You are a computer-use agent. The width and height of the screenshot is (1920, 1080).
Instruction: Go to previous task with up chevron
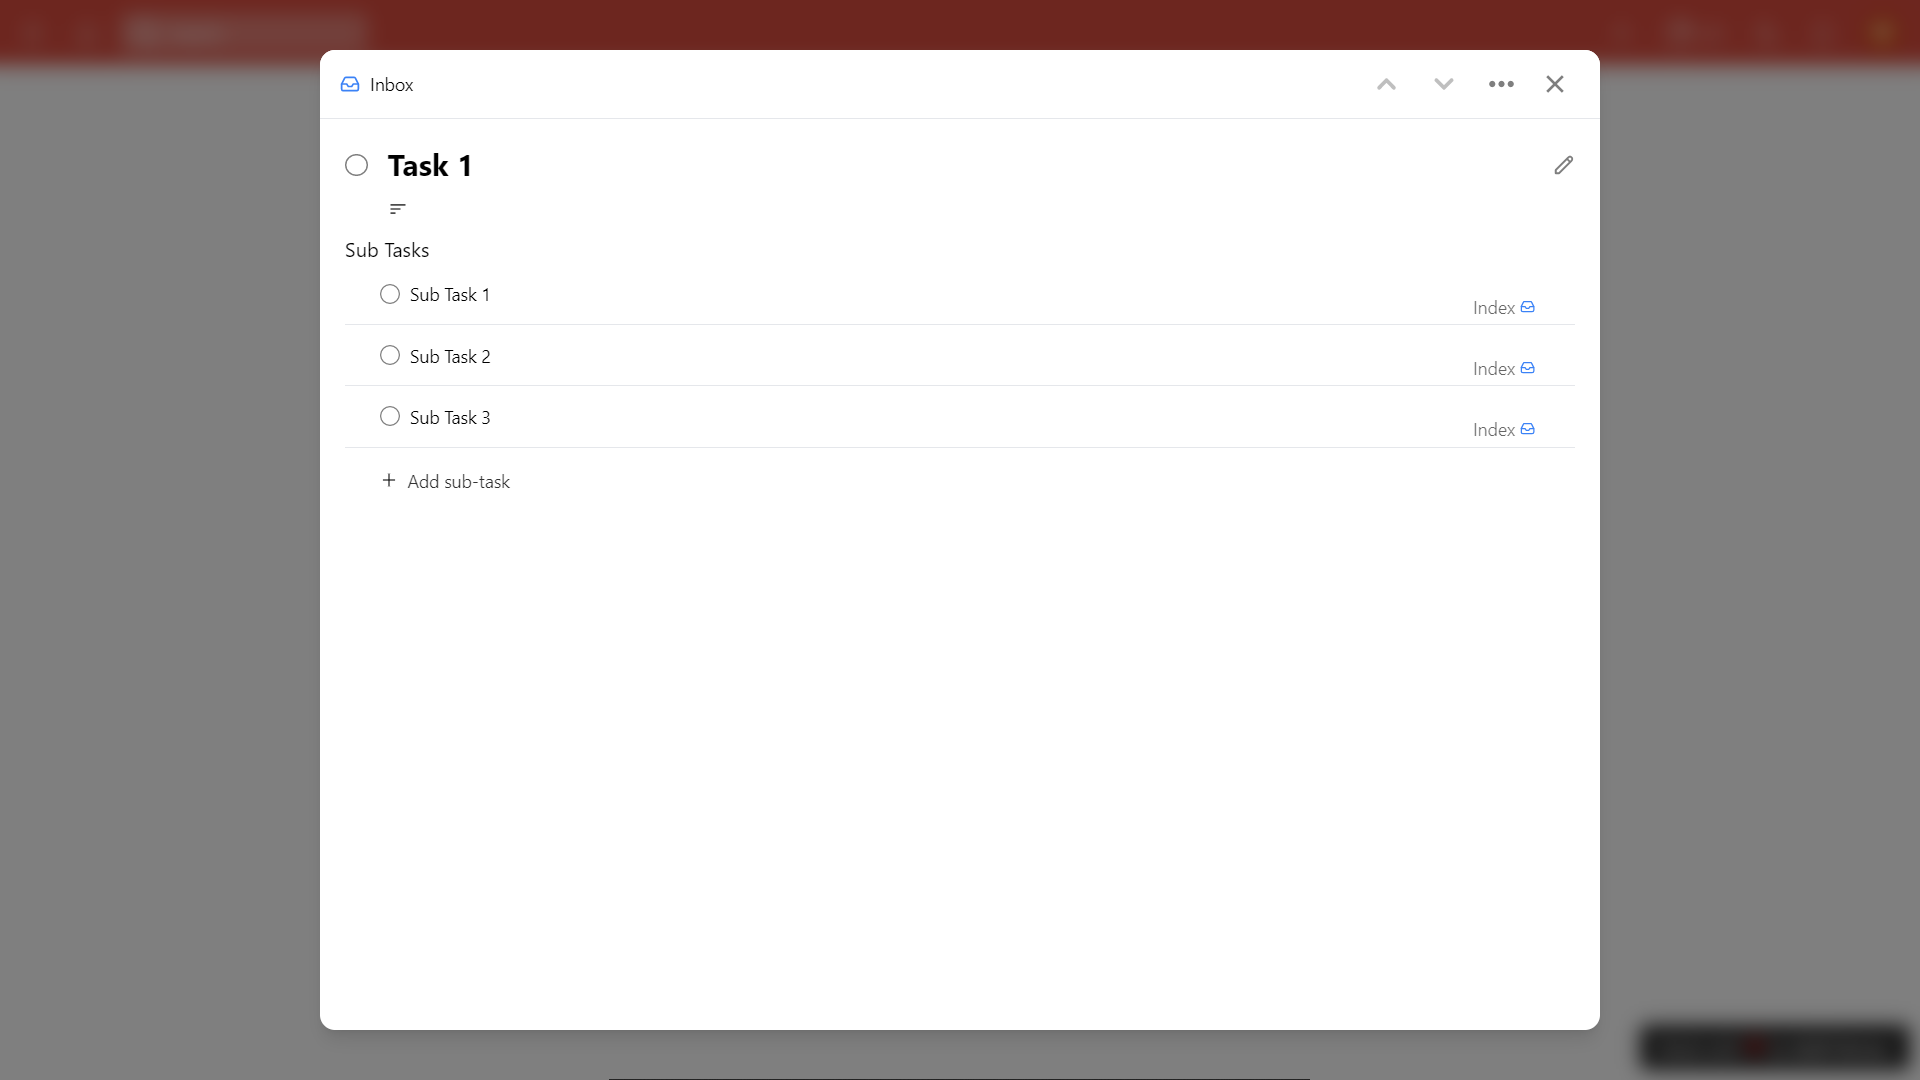click(x=1386, y=84)
